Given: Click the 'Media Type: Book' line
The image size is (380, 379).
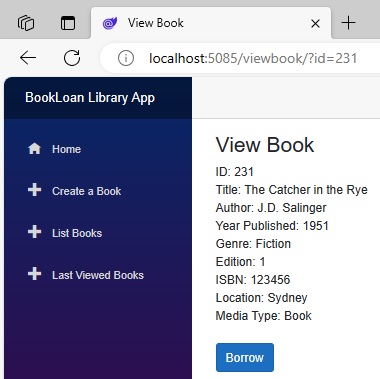Looking at the screenshot, I should tap(264, 316).
